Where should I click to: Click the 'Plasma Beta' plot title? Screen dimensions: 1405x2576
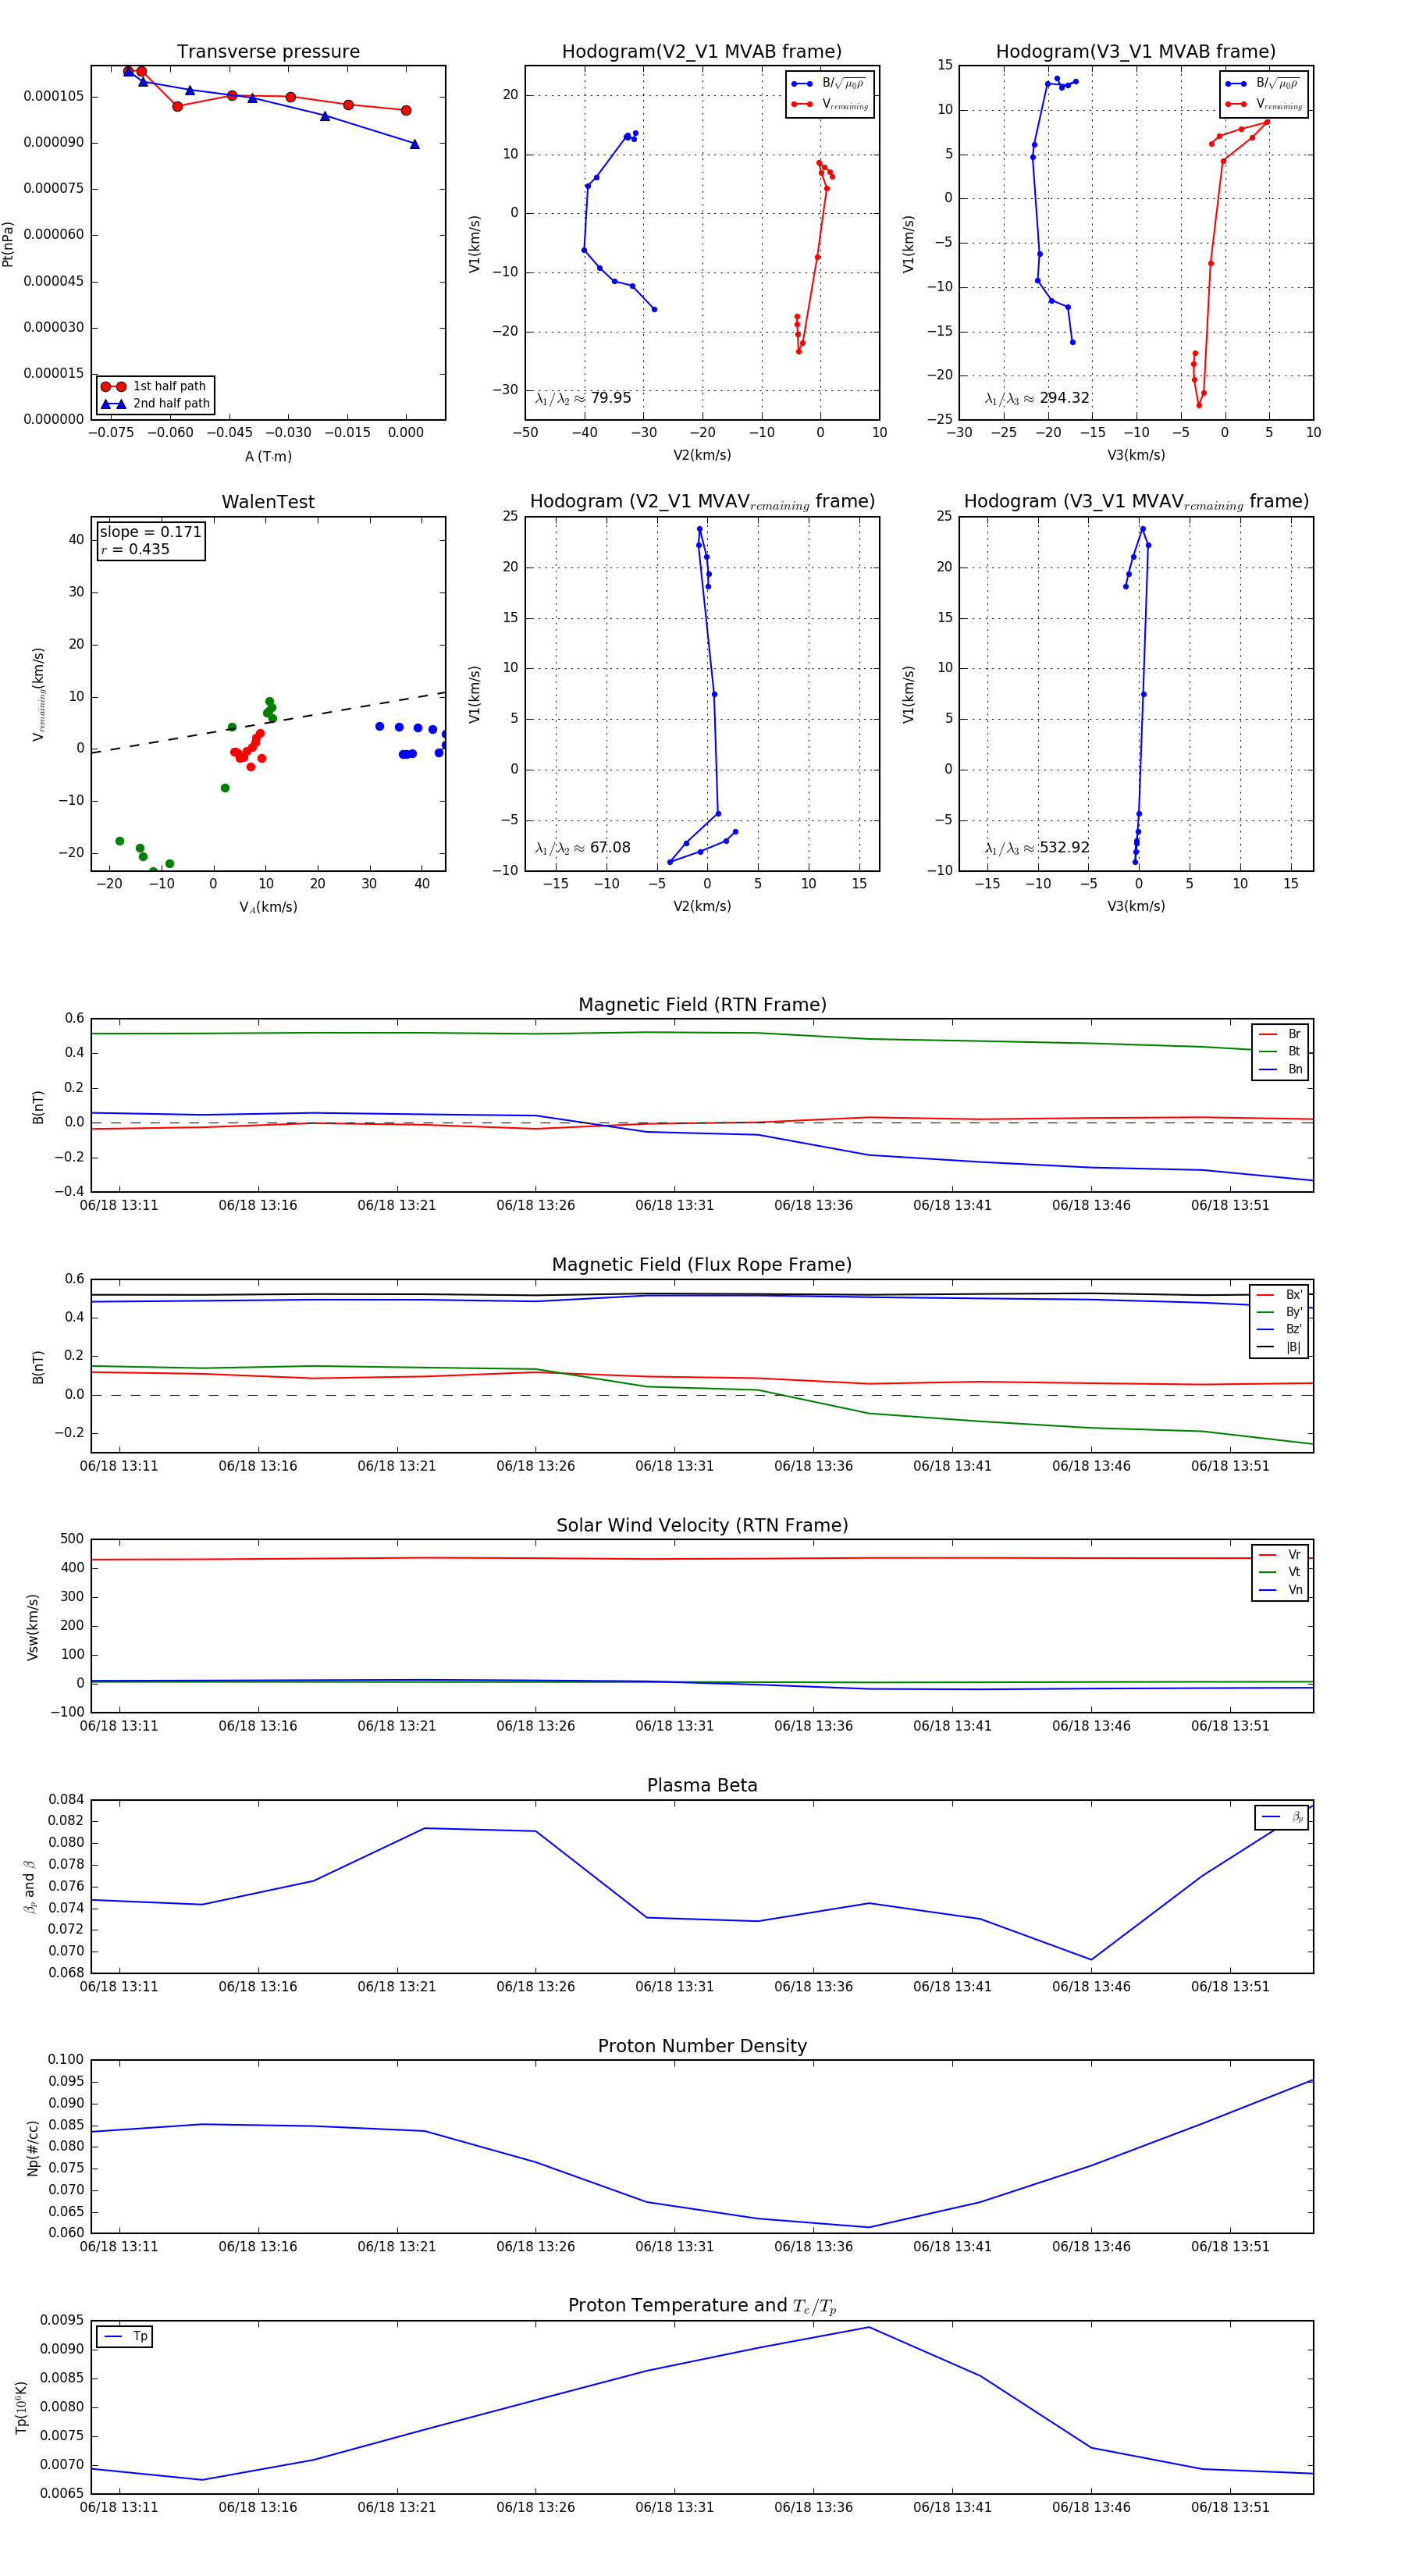click(x=702, y=1786)
